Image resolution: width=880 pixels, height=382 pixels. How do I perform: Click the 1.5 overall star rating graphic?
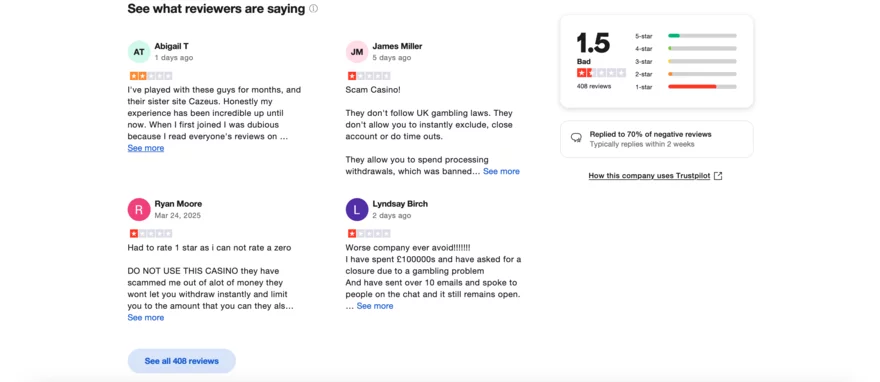click(601, 73)
